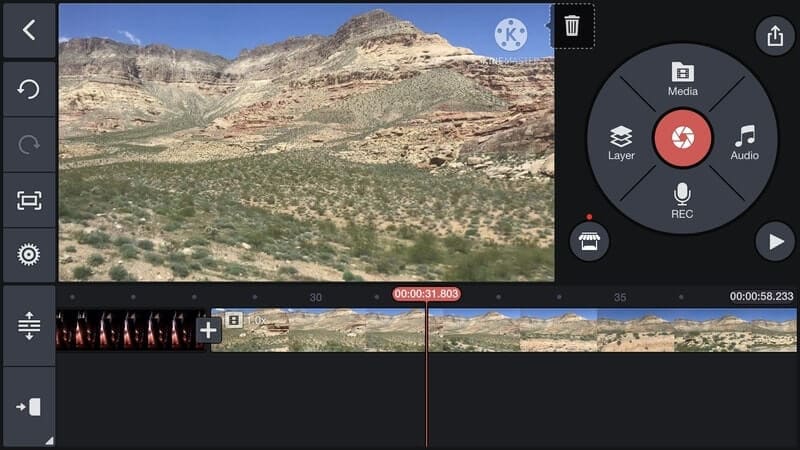Tap the back arrow icon
Screen dimensions: 800x450
tap(29, 30)
